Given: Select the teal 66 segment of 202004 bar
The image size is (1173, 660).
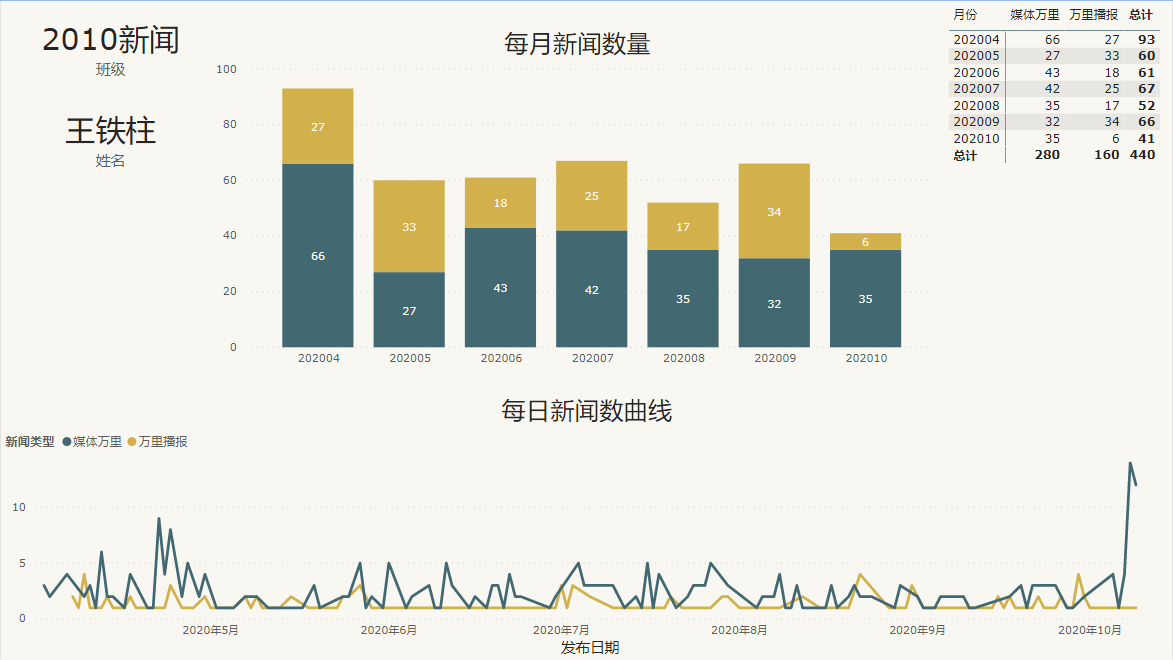Looking at the screenshot, I should (x=318, y=256).
